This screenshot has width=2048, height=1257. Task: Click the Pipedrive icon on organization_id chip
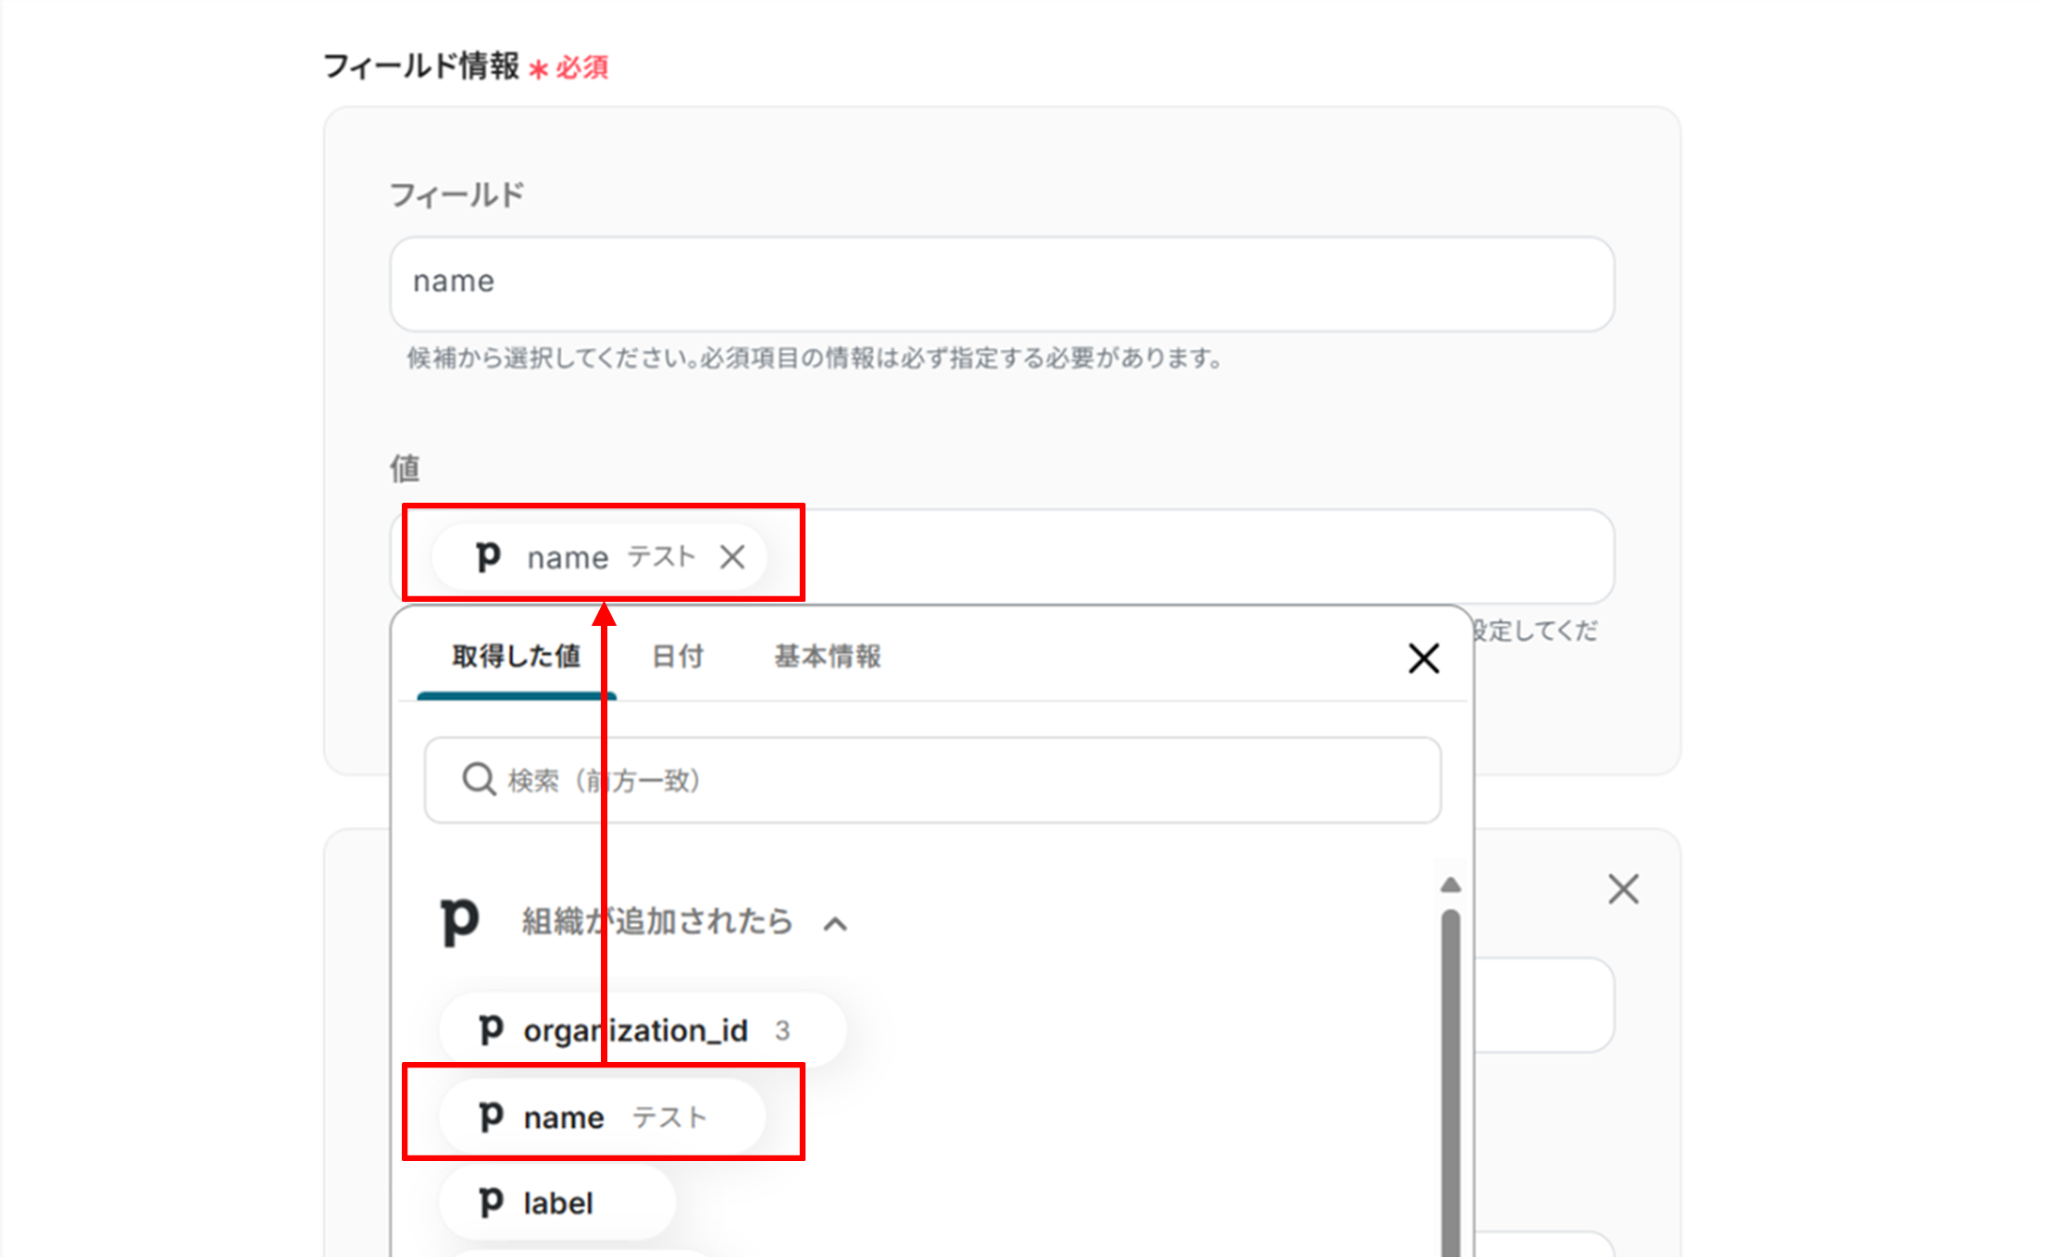click(x=490, y=1029)
